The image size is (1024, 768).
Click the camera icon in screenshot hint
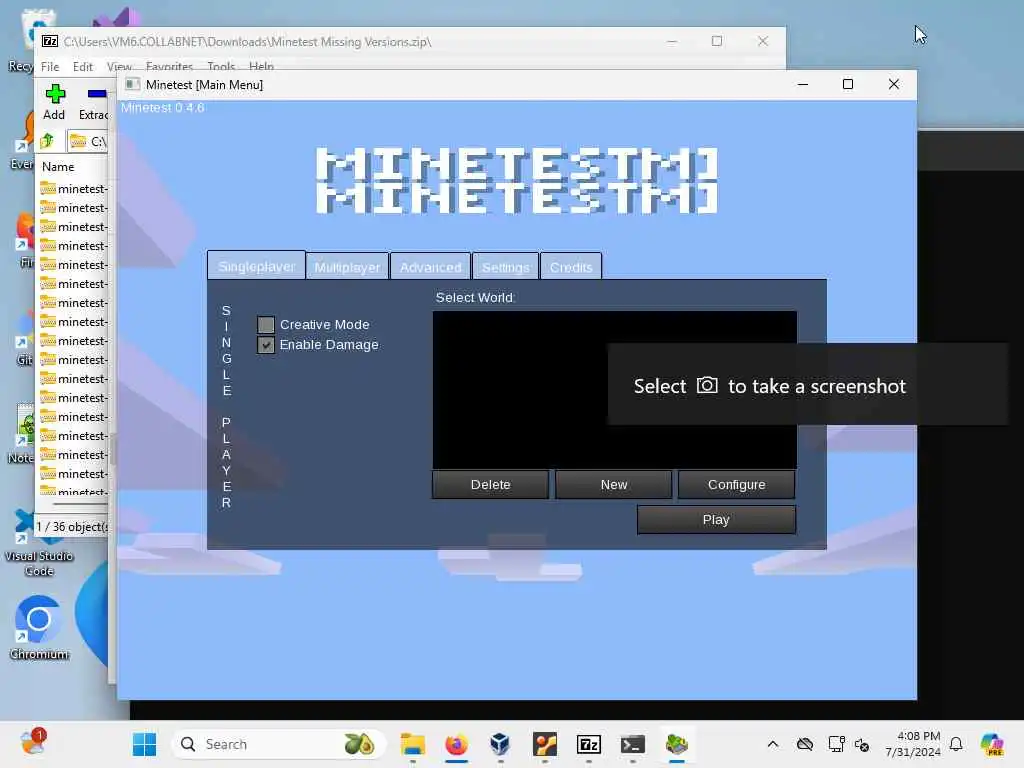tap(707, 385)
